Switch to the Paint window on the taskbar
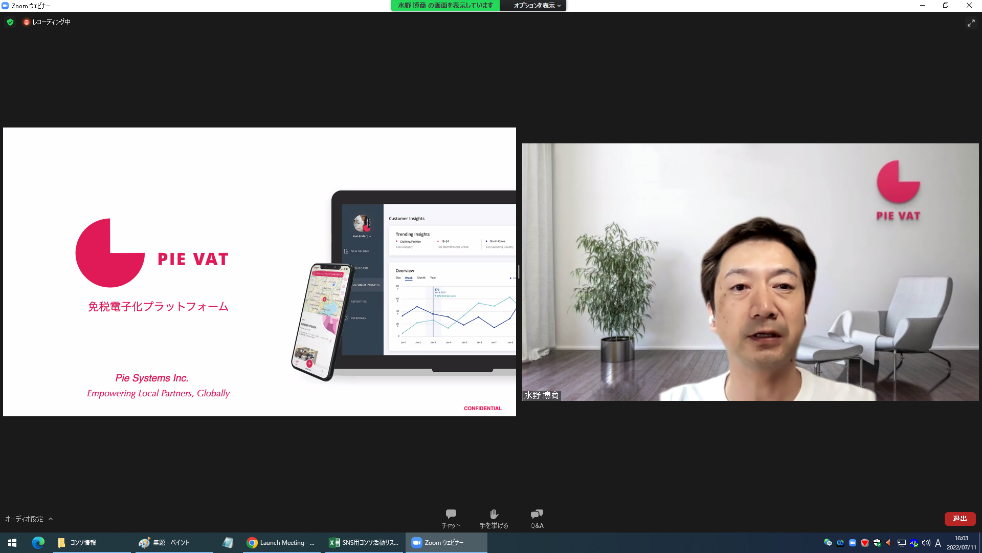Image resolution: width=982 pixels, height=553 pixels. coord(172,542)
